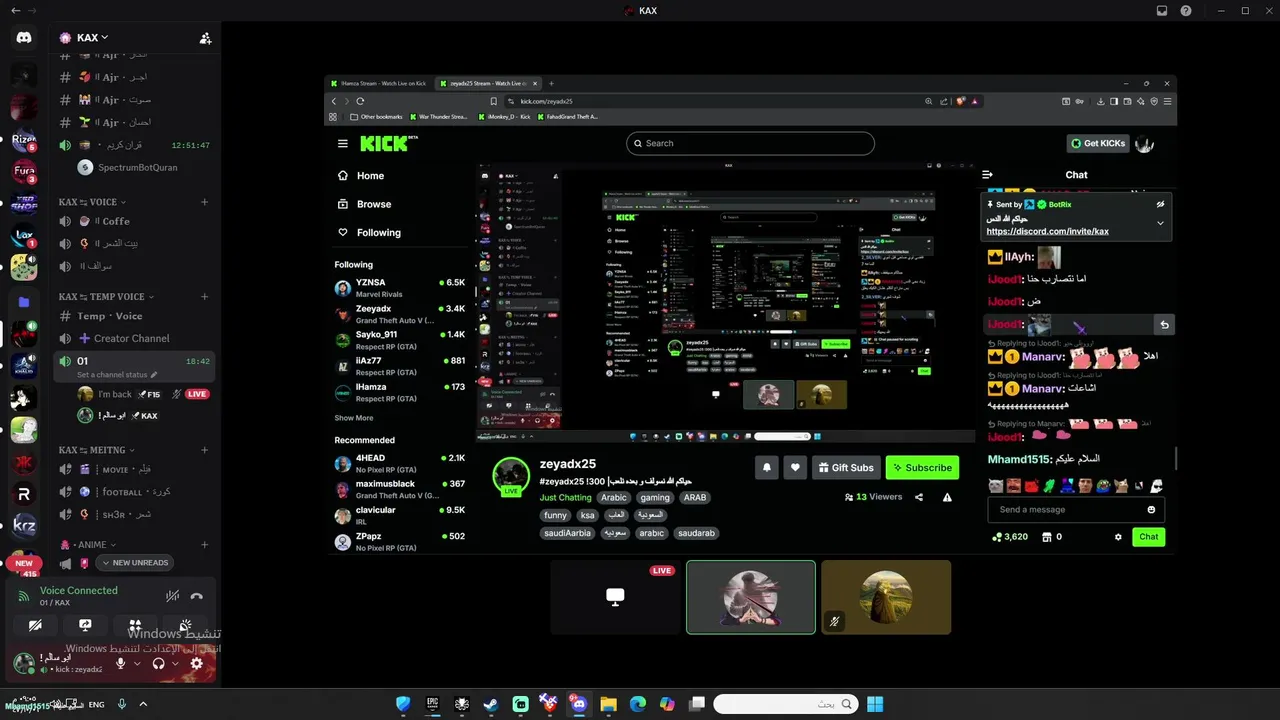Open Kick hamburger menu
The width and height of the screenshot is (1280, 720).
click(x=343, y=143)
